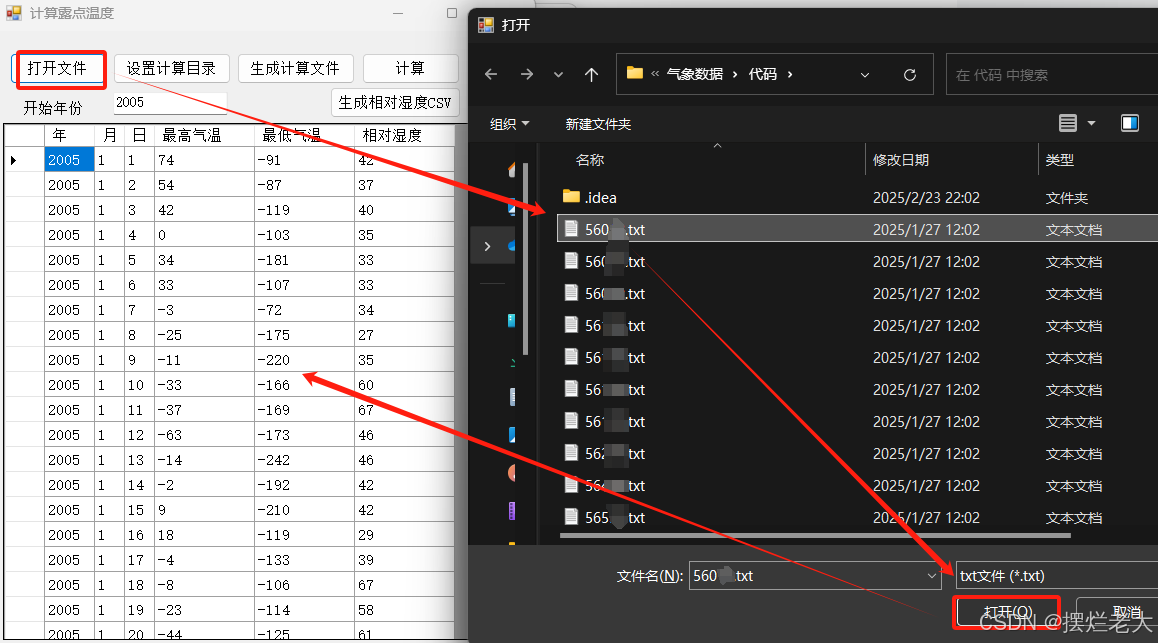The width and height of the screenshot is (1158, 643).
Task: Click the file list horizontal scrollbar
Action: (815, 536)
